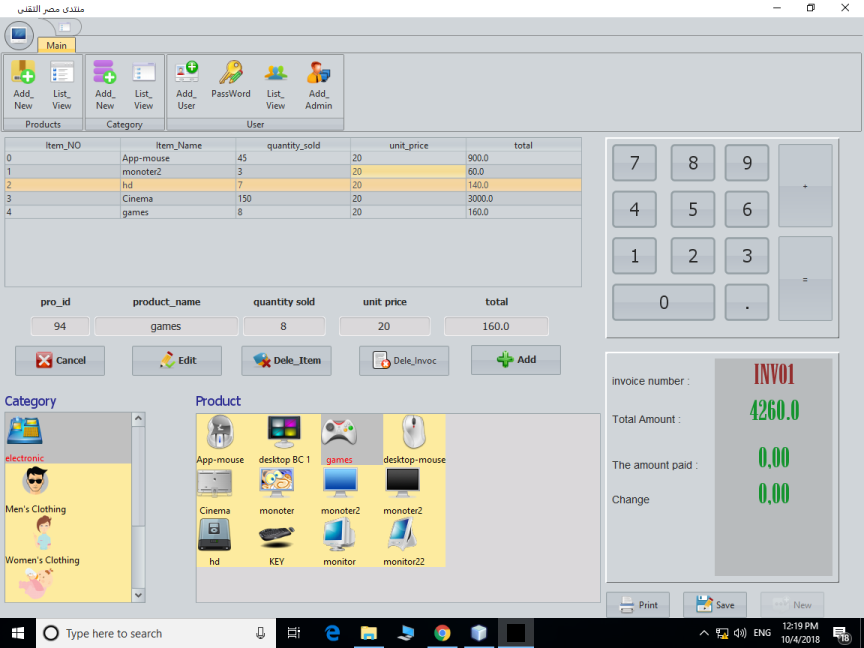
Task: Select the Cinema product icon
Action: tap(215, 491)
